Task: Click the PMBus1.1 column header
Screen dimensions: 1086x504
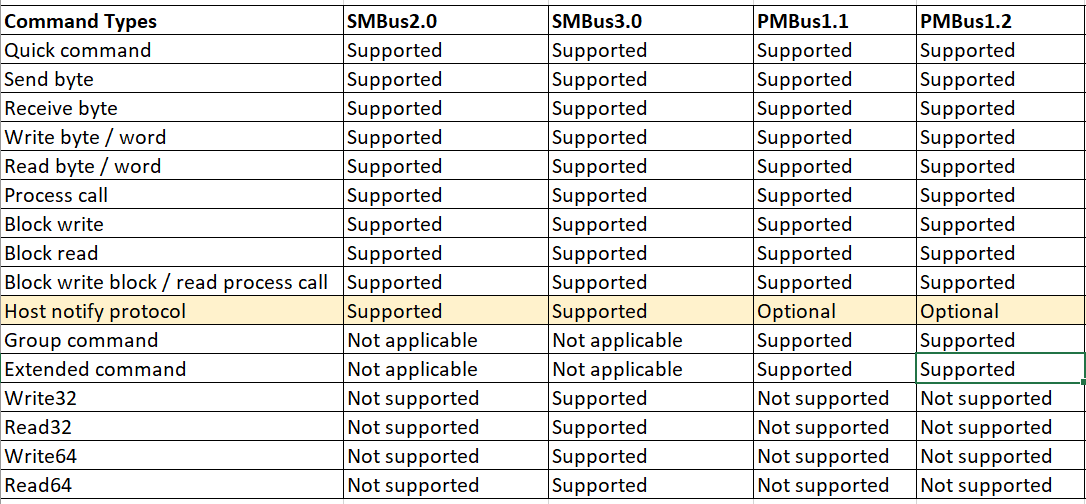Action: coord(835,21)
